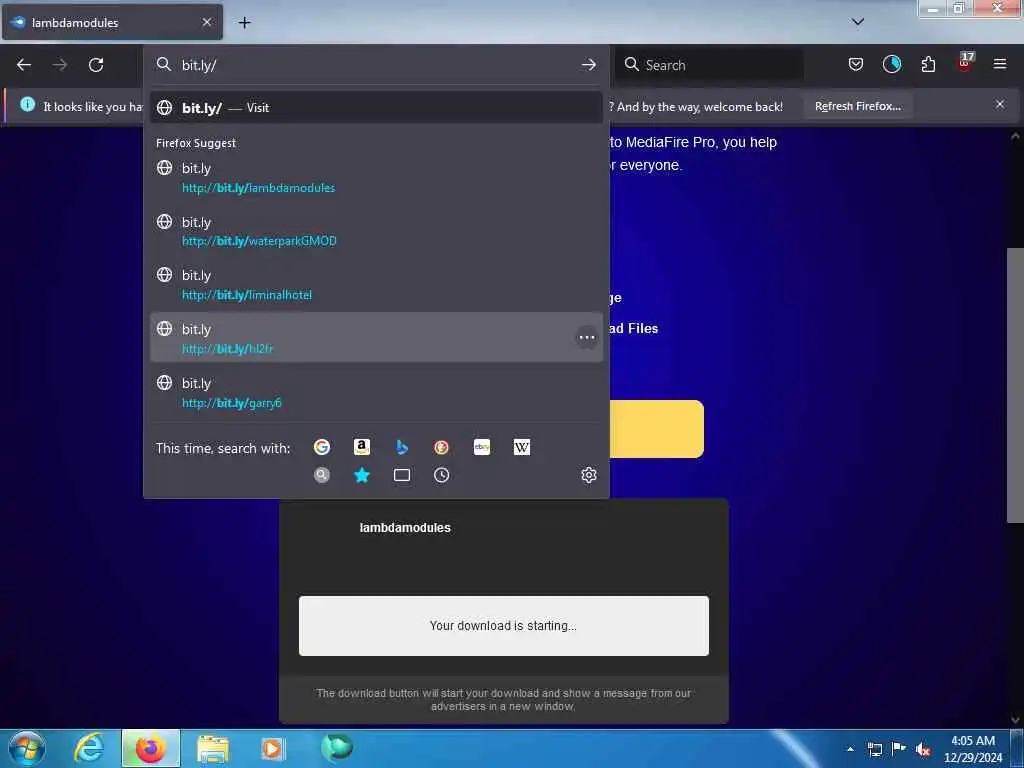Choose the bit.ly/liminalhotel suggestion
The height and width of the screenshot is (768, 1024).
click(376, 285)
